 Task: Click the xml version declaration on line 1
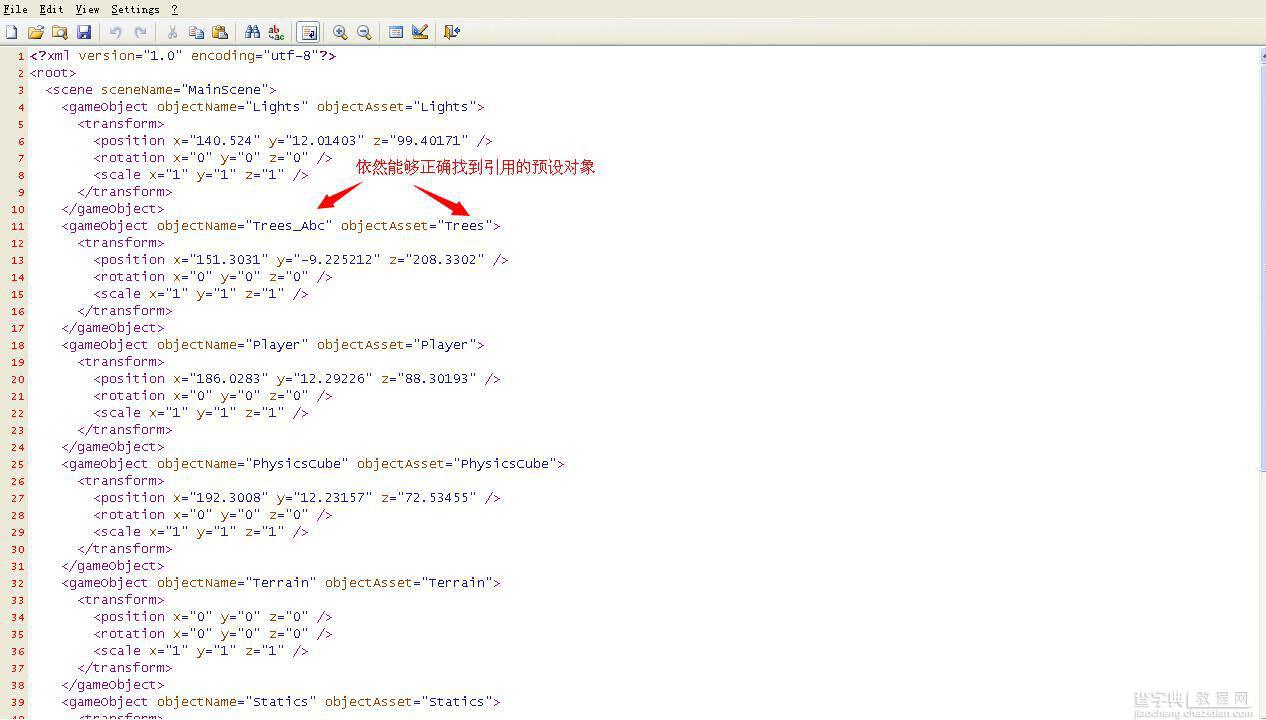[x=183, y=56]
